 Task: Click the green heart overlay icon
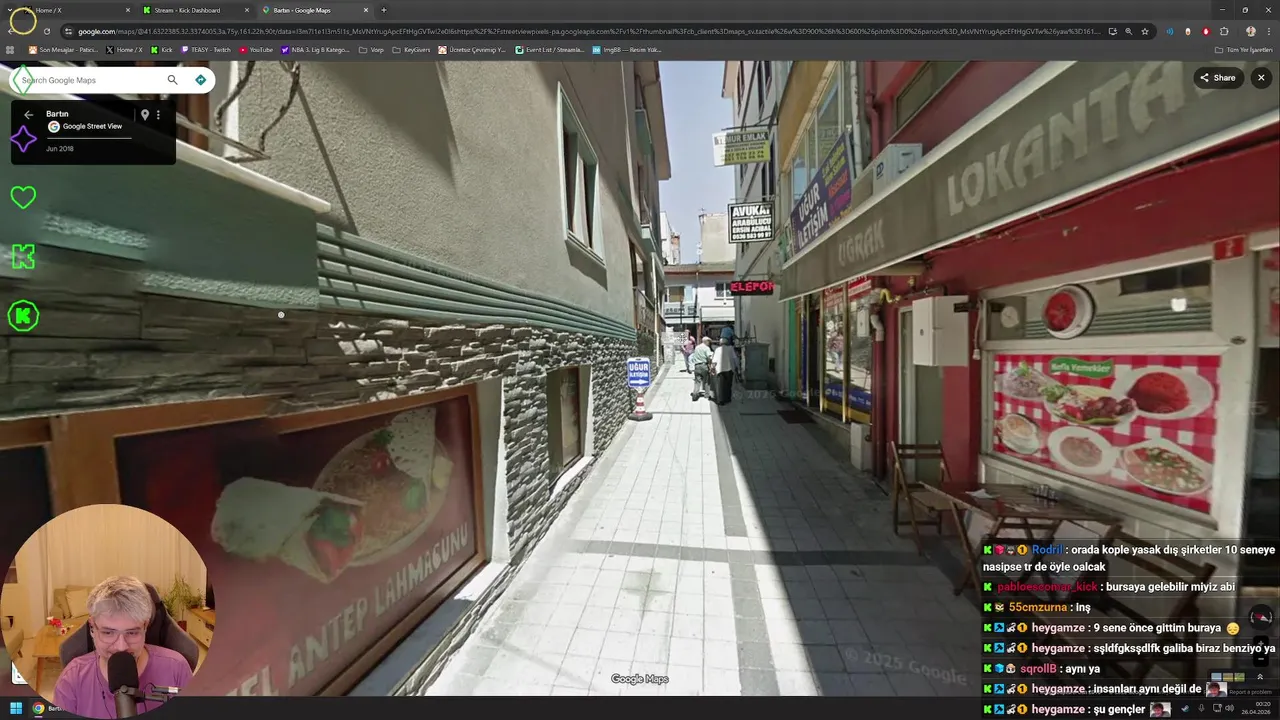[23, 197]
